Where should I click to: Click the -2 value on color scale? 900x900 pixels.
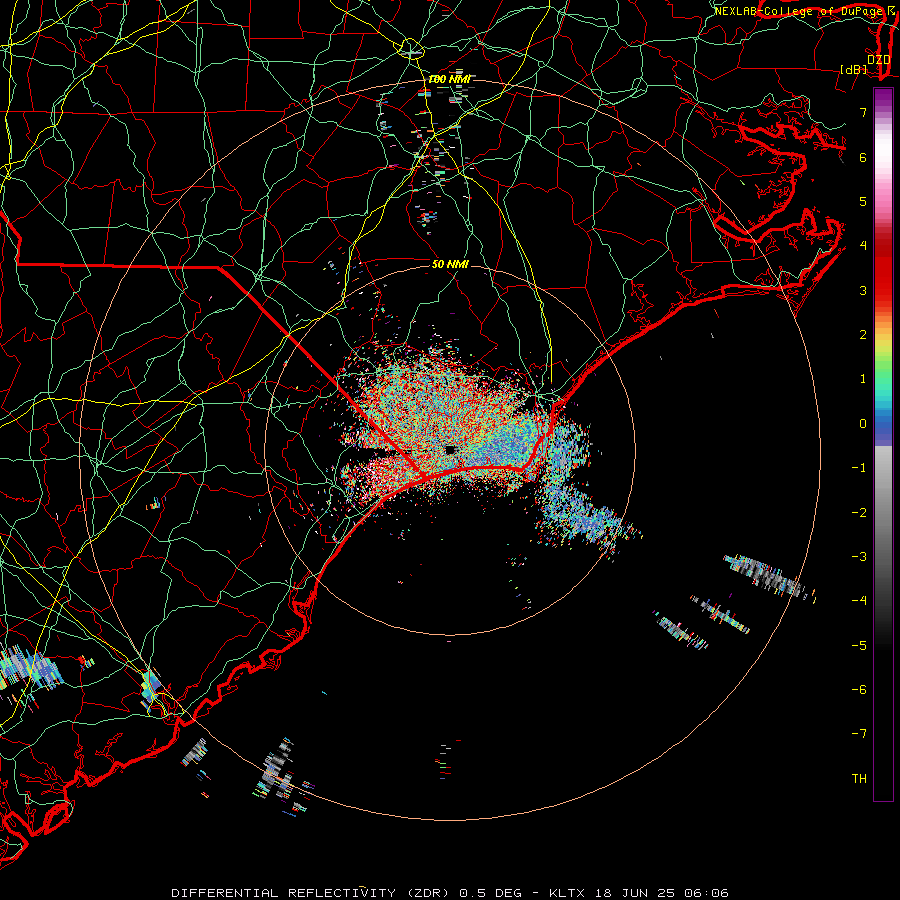(x=859, y=513)
